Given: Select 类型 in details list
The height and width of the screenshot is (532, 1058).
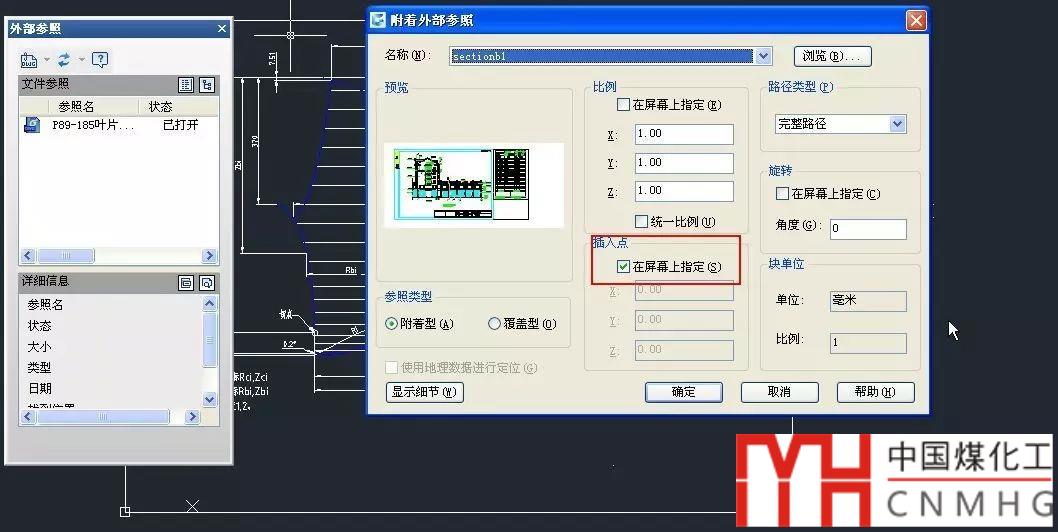Looking at the screenshot, I should tap(39, 368).
